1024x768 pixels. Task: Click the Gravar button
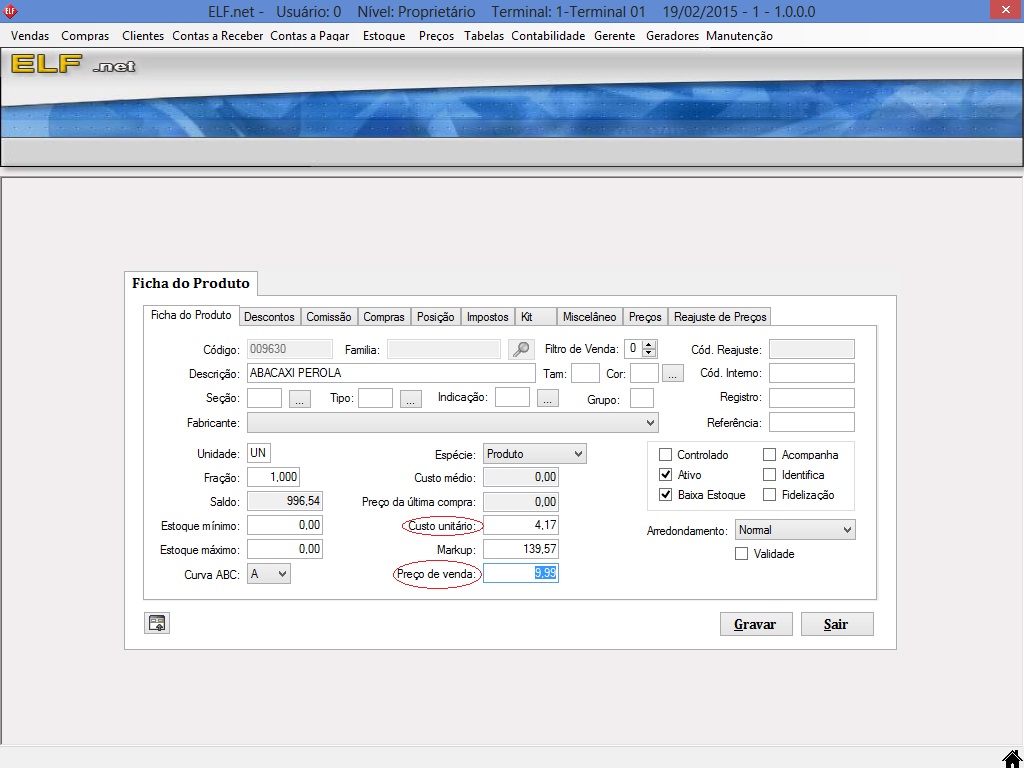756,624
